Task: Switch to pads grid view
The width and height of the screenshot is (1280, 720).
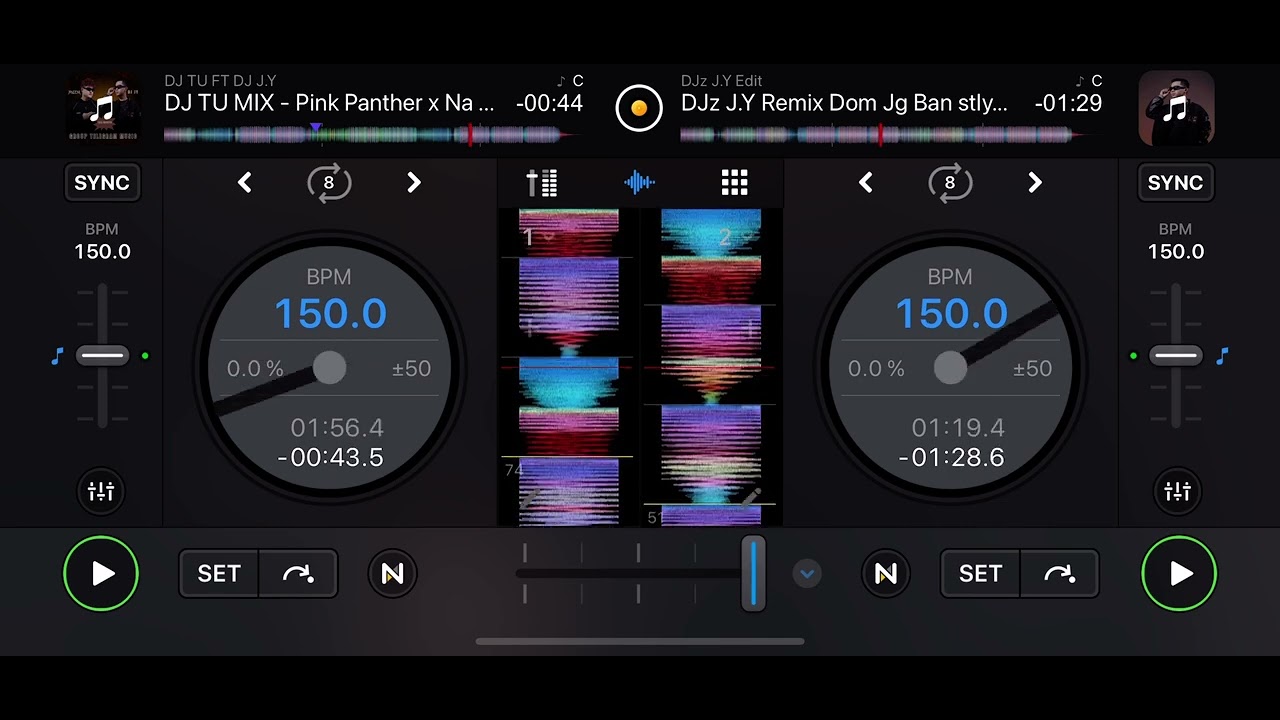Action: coord(735,183)
